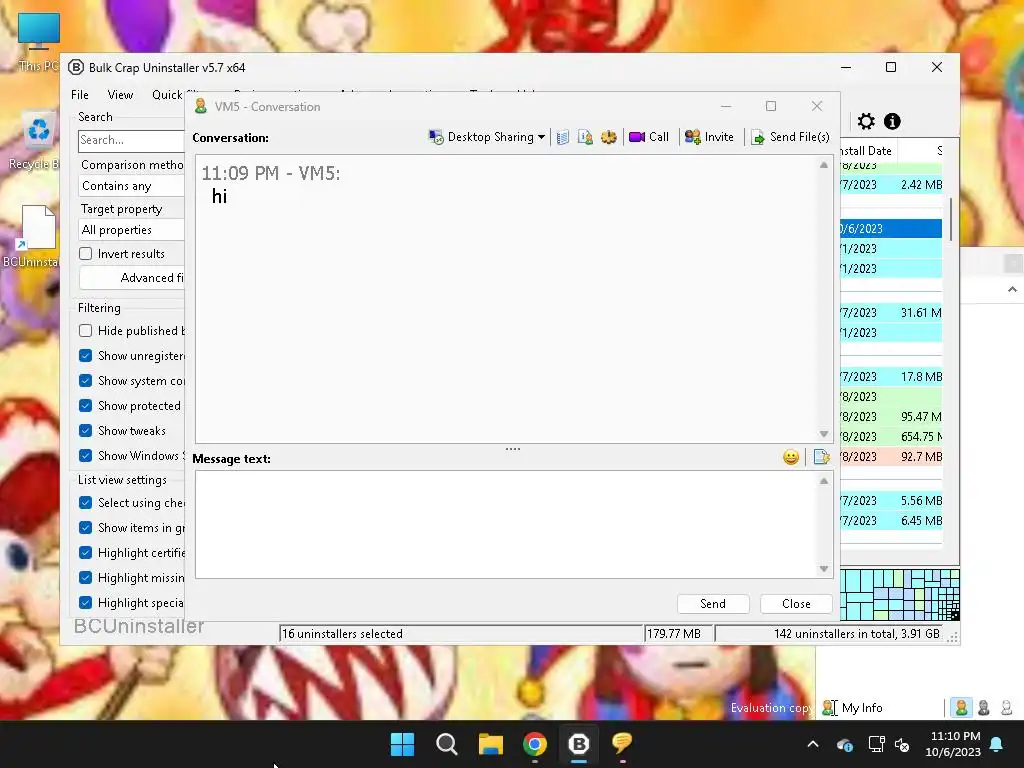Toggle the Show unregistered checkbox
Image resolution: width=1024 pixels, height=768 pixels.
(86, 355)
